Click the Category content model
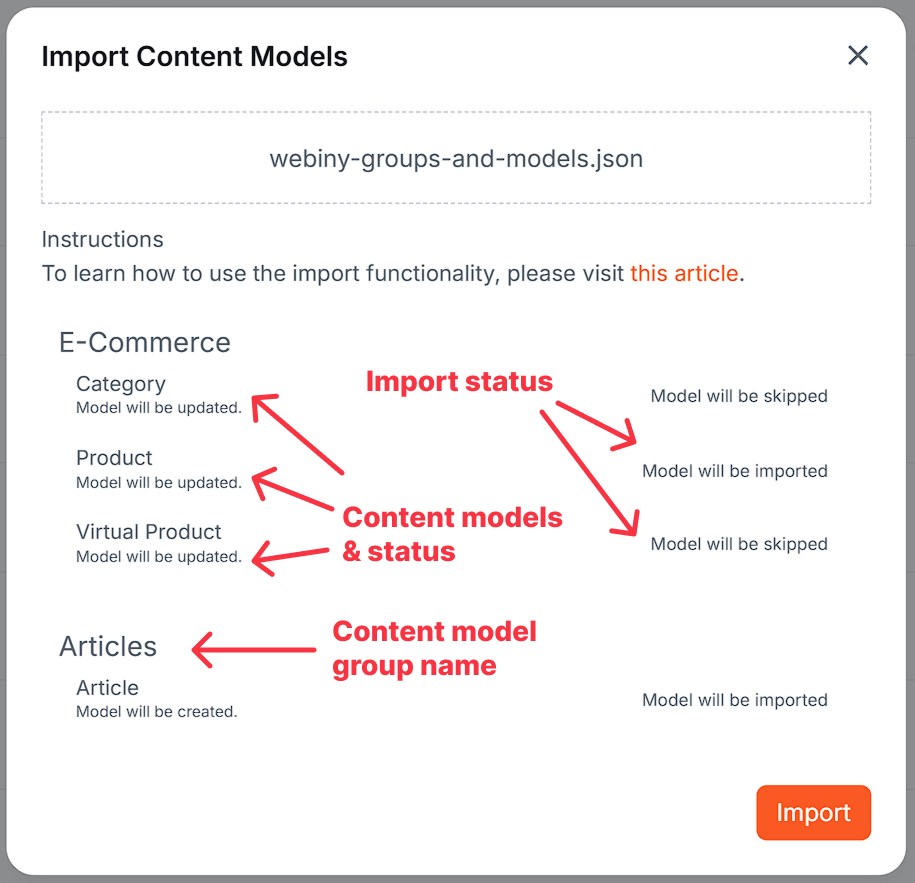 (x=120, y=384)
